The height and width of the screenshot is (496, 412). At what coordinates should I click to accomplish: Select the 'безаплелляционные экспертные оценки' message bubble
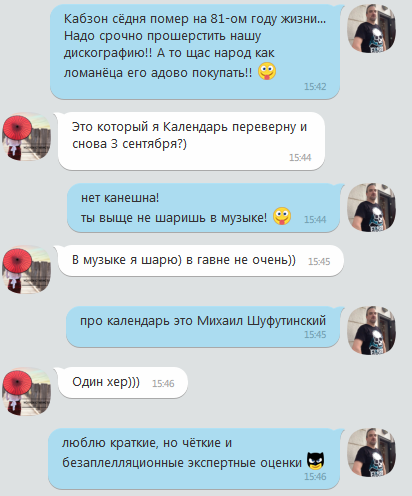coord(194,459)
